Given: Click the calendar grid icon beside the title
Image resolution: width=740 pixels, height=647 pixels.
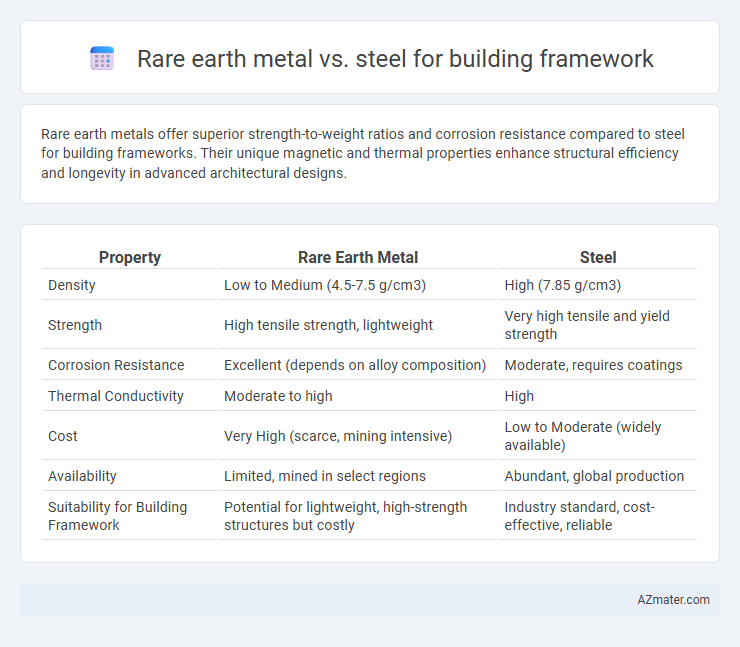Looking at the screenshot, I should click(x=102, y=59).
